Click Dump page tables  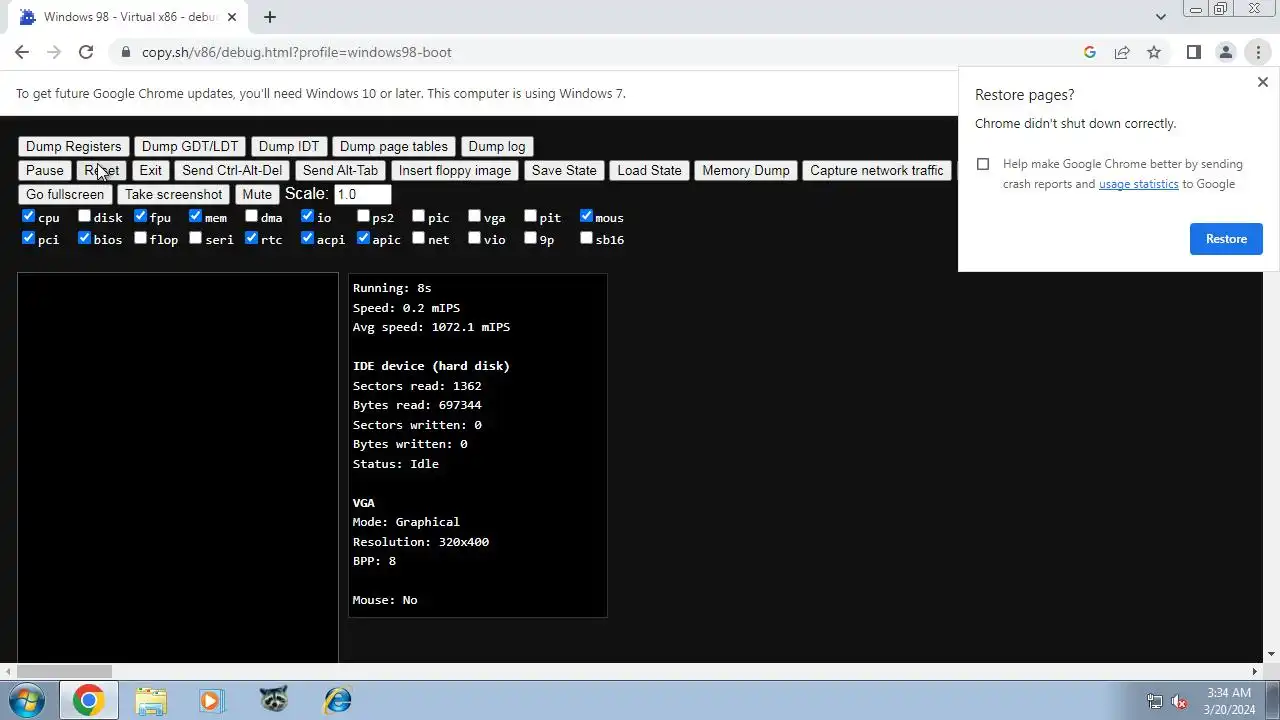[394, 146]
